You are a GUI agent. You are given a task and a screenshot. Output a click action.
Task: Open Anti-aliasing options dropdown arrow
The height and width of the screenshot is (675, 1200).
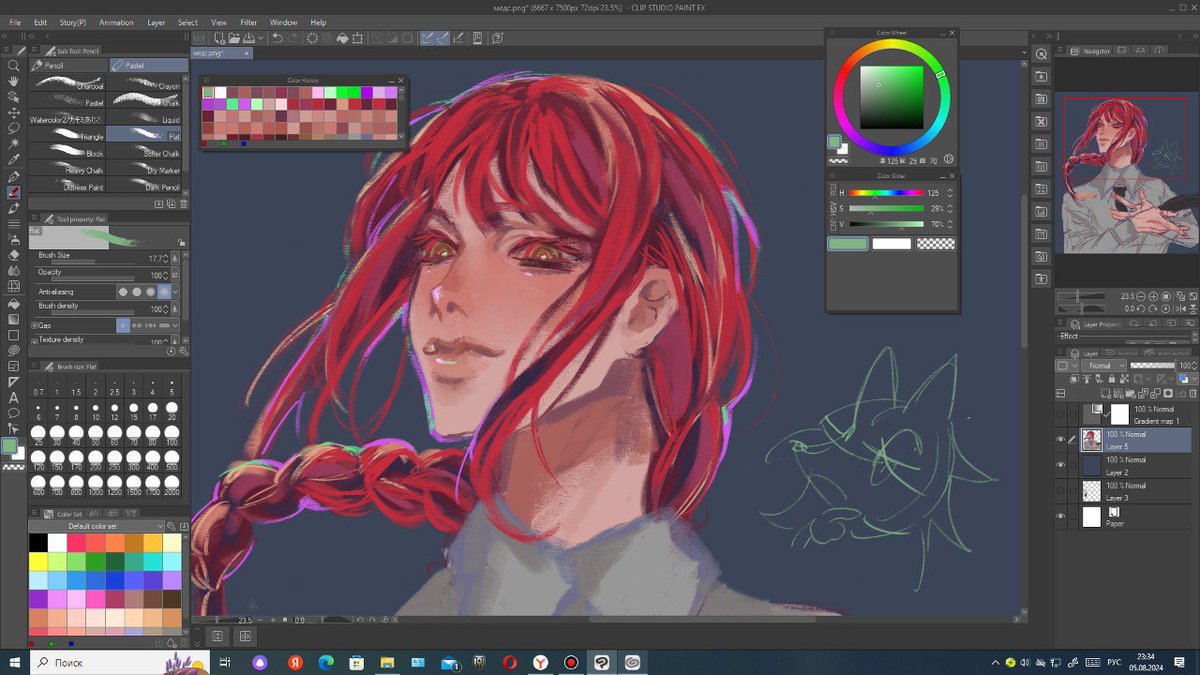click(176, 292)
